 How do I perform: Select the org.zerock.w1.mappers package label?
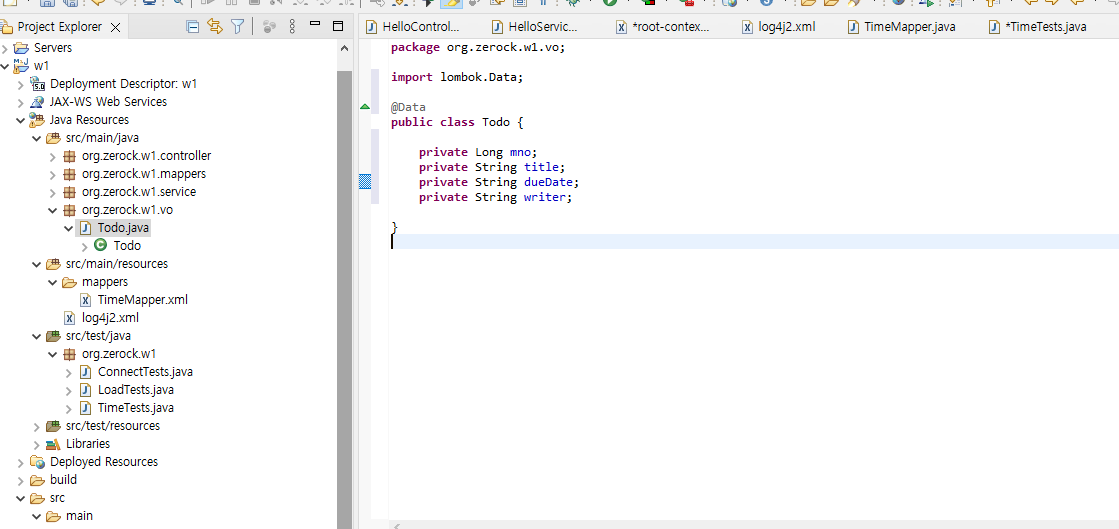click(x=143, y=173)
